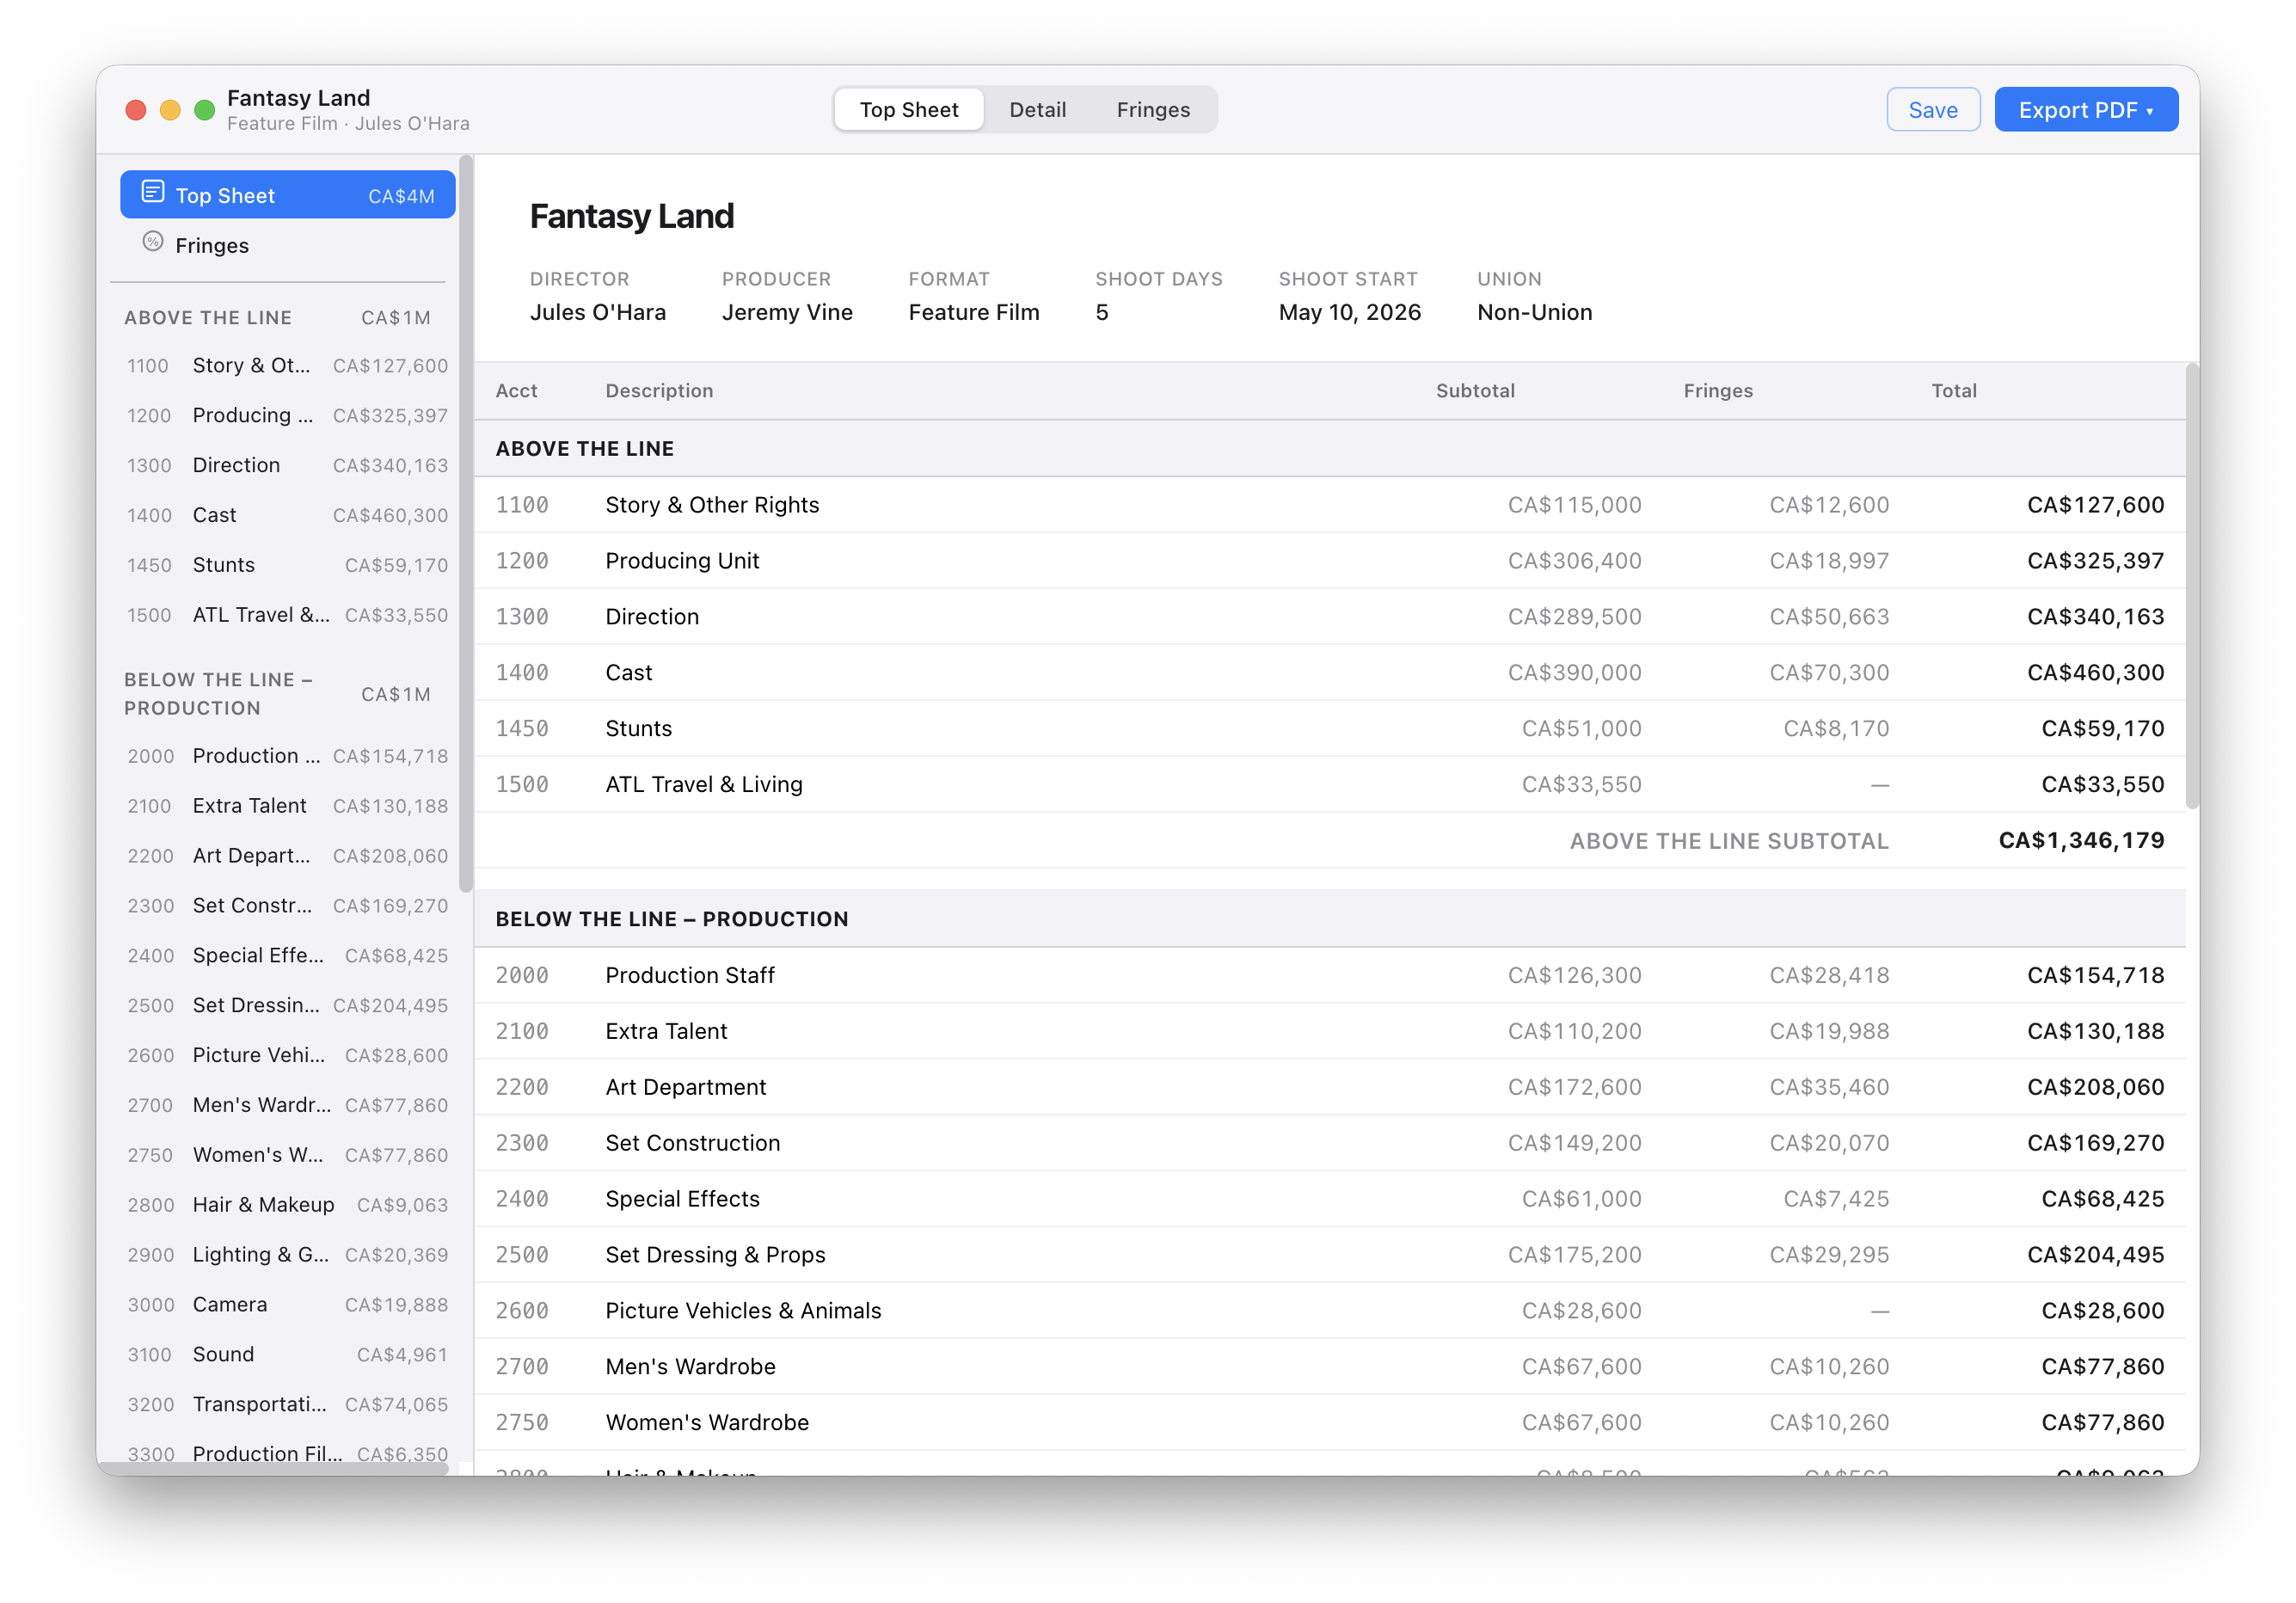Select sidebar account 3200 Transportati...

(x=288, y=1407)
